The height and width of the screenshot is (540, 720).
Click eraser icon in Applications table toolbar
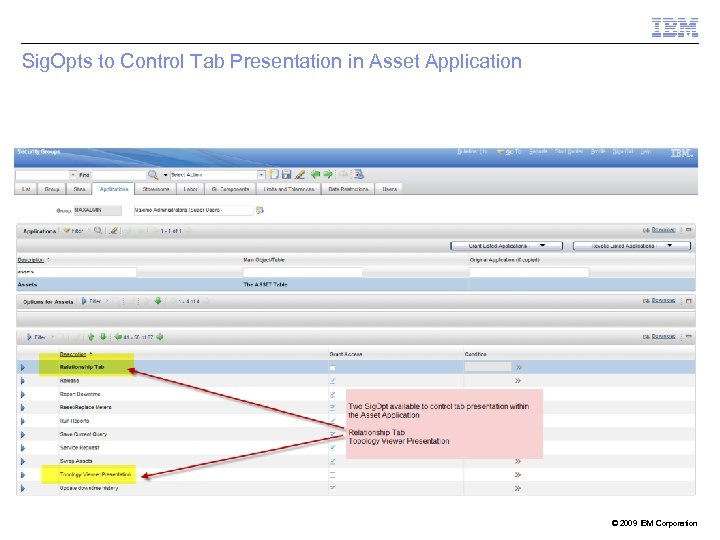point(113,230)
